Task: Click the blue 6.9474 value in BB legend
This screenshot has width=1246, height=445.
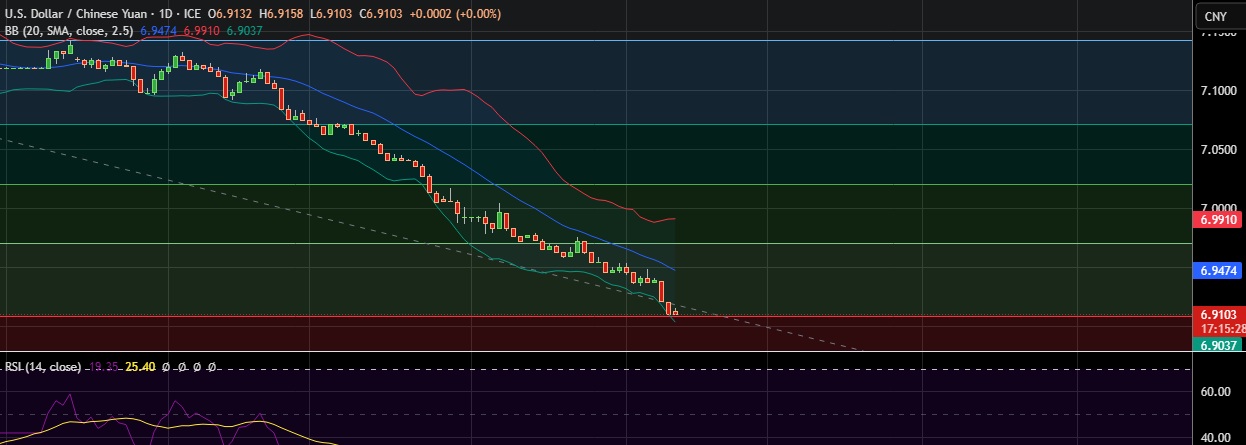Action: point(158,31)
